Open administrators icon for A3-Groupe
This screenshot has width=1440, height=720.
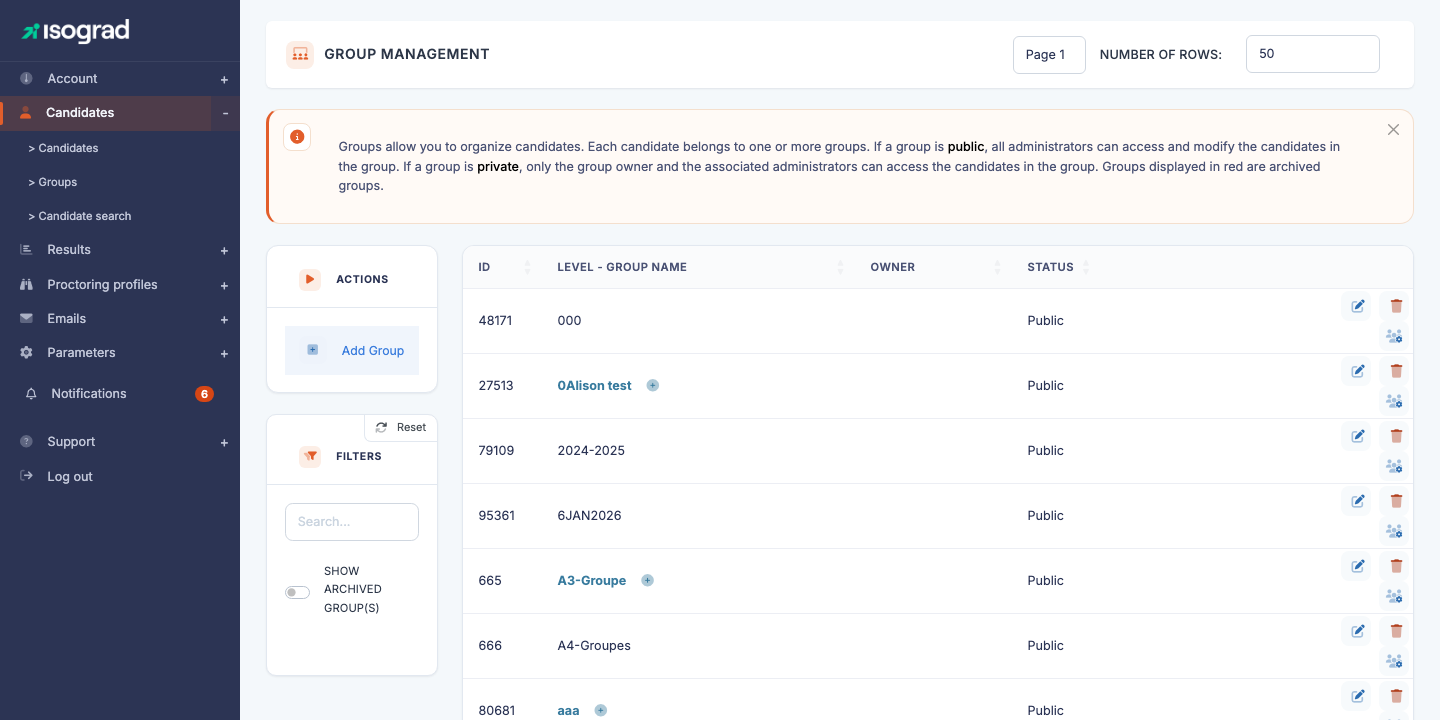[1394, 596]
